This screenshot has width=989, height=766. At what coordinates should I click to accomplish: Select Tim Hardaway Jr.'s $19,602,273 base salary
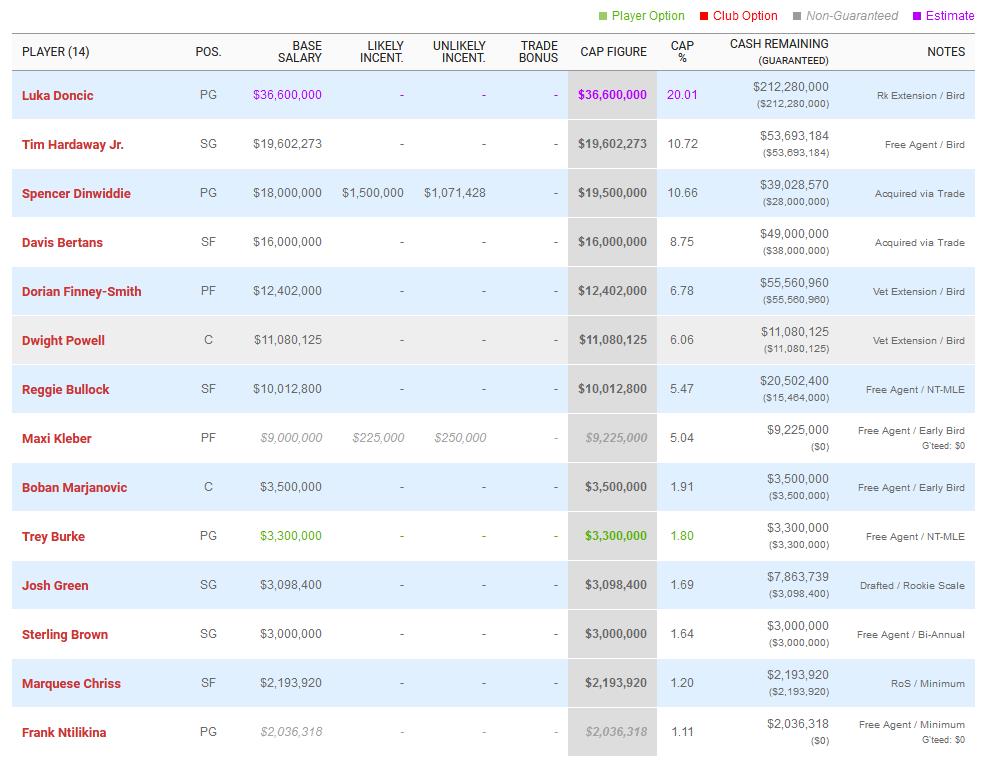click(x=288, y=144)
